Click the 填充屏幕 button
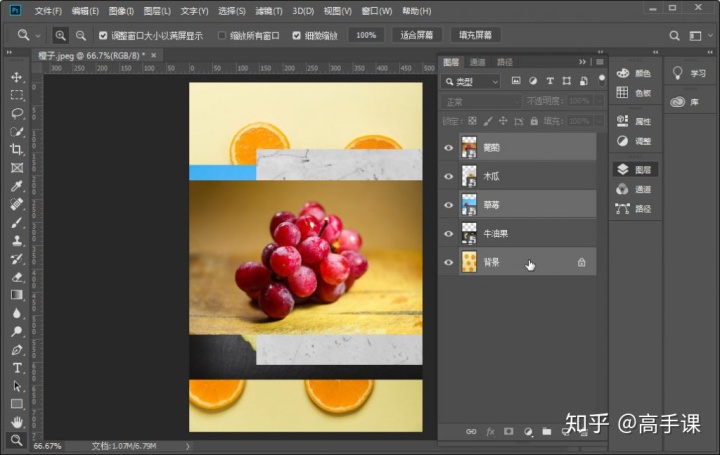 (x=475, y=35)
